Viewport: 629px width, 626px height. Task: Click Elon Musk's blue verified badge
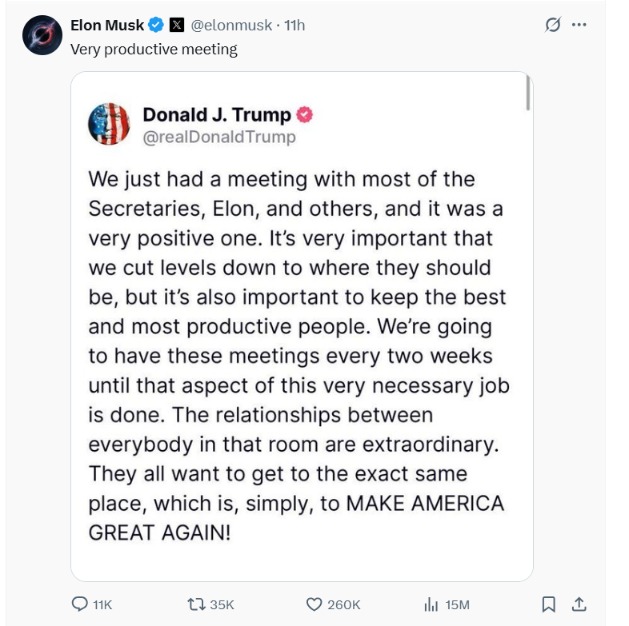tap(156, 25)
